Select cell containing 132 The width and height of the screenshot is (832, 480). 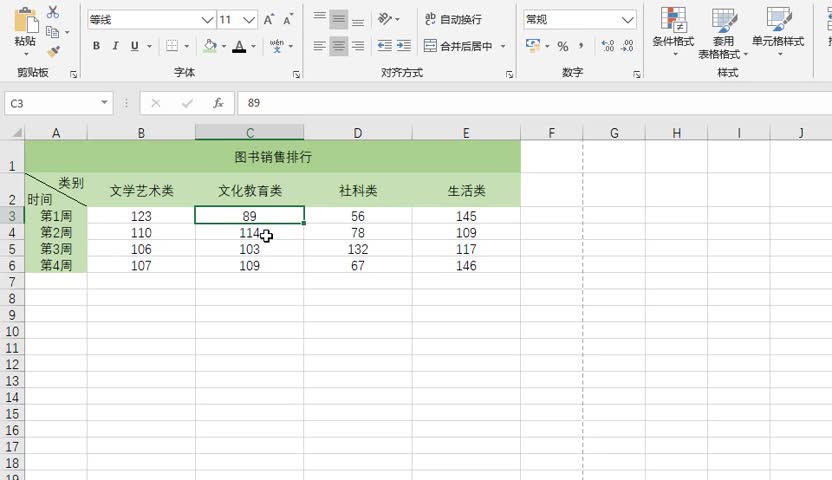(x=358, y=249)
